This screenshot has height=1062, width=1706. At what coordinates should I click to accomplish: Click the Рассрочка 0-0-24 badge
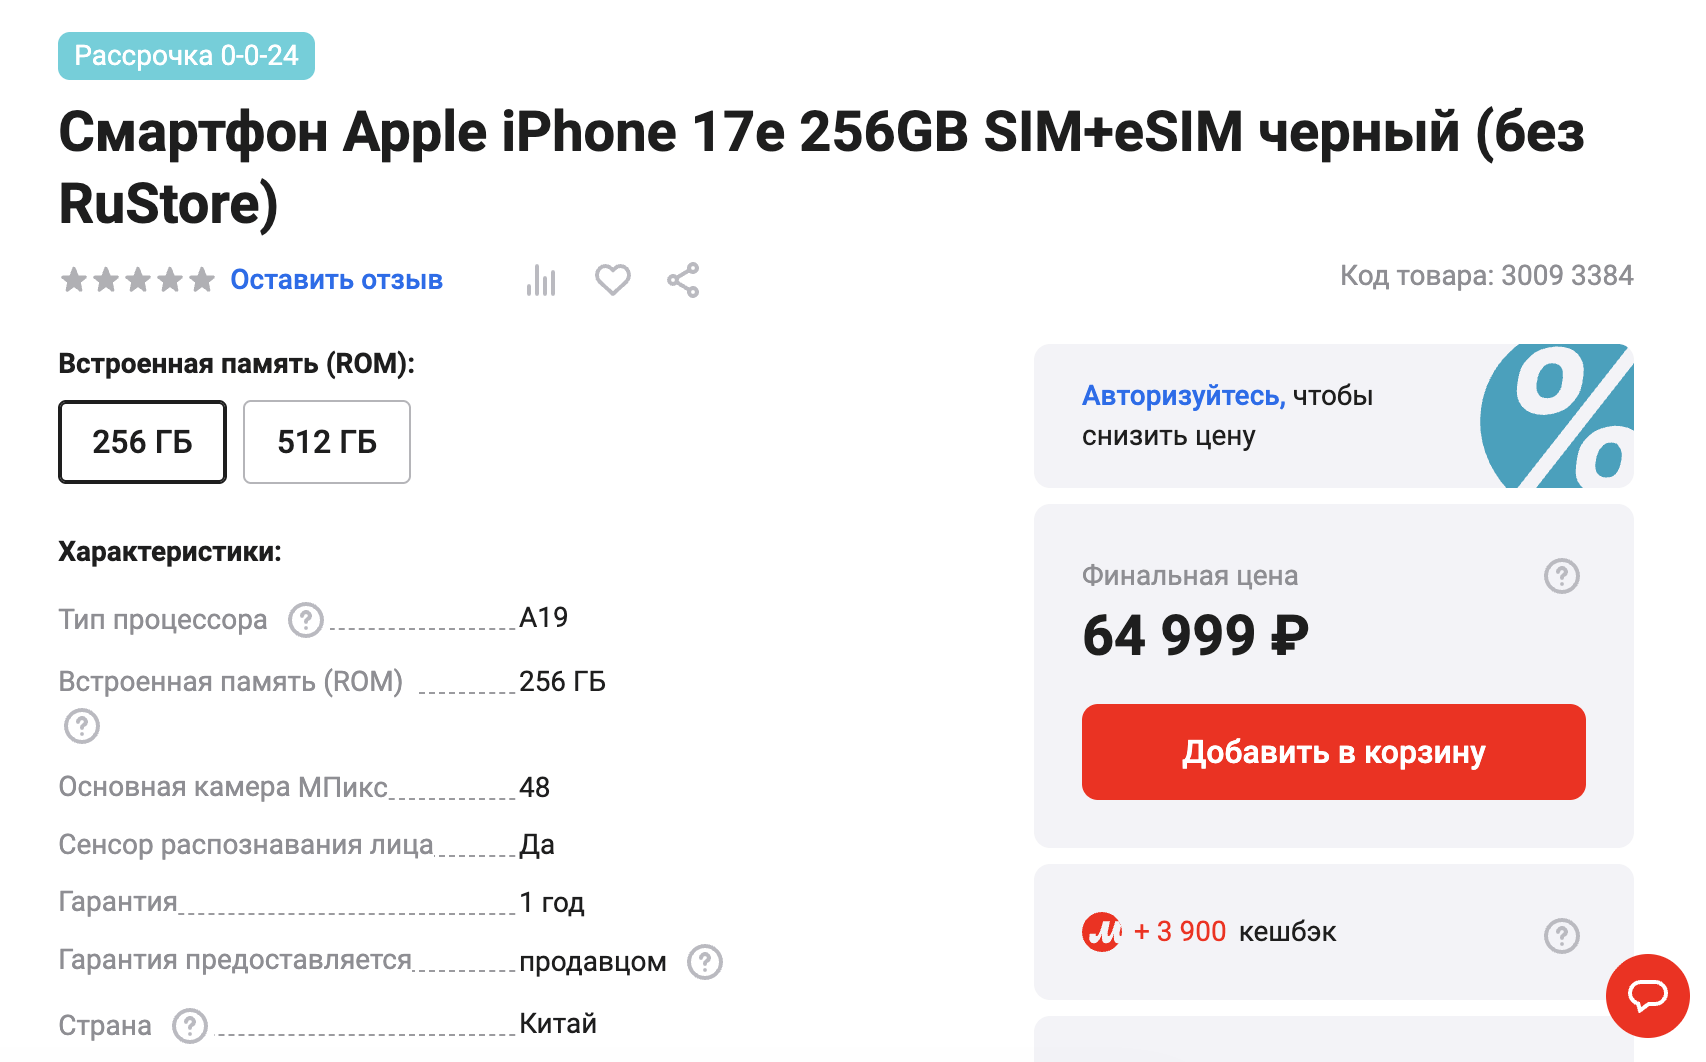(x=186, y=57)
